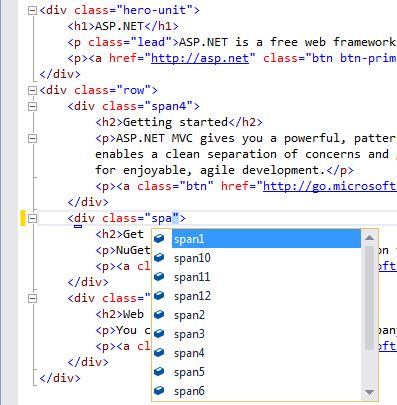This screenshot has width=397, height=405.
Task: Click the 'Getting started' h2 text
Action: point(175,122)
